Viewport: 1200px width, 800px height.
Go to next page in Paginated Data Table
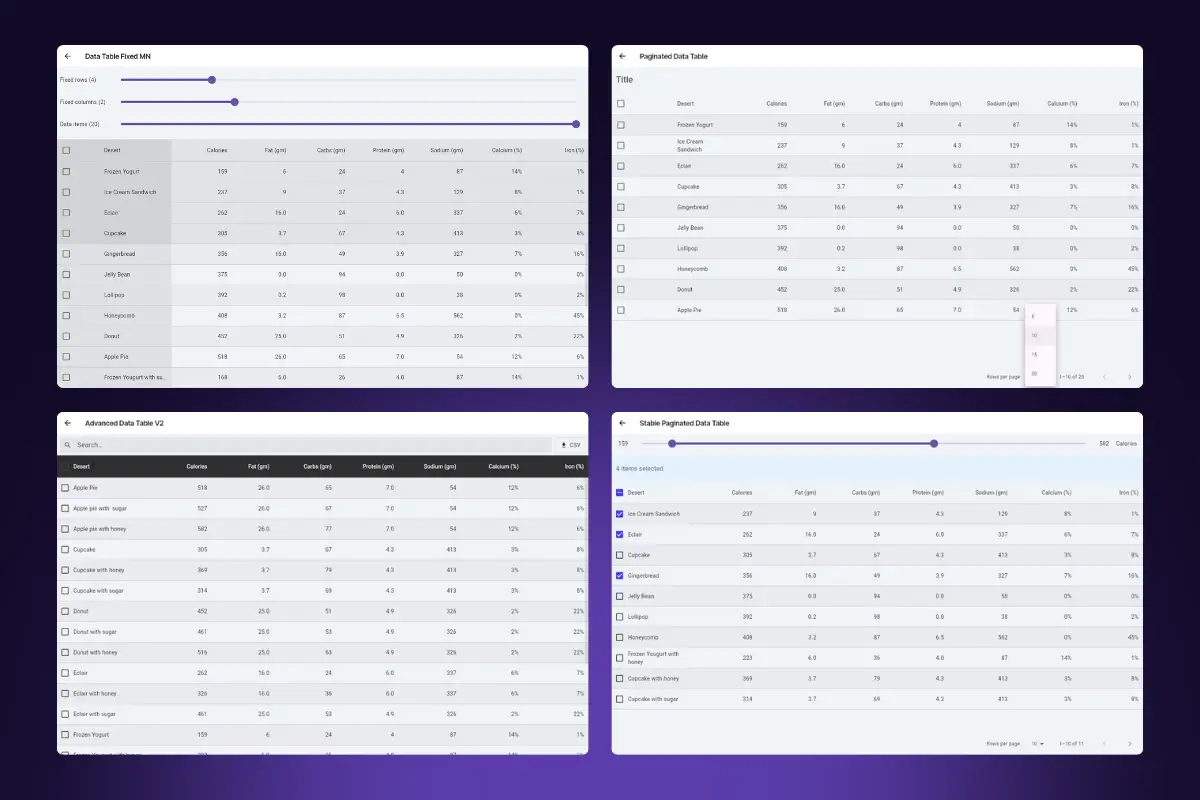pos(1128,378)
